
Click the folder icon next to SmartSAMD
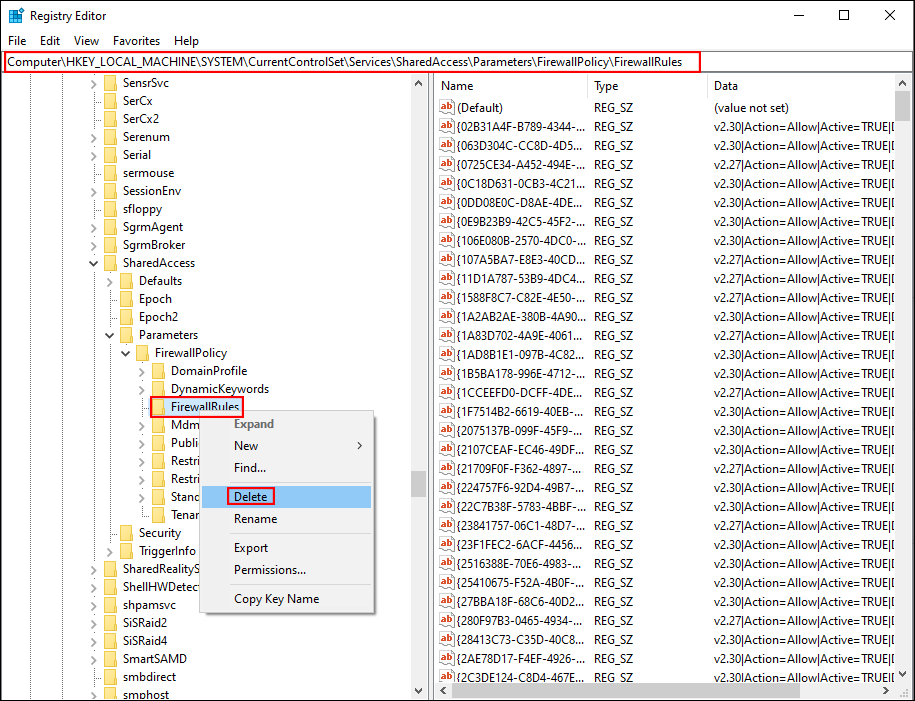pyautogui.click(x=110, y=659)
